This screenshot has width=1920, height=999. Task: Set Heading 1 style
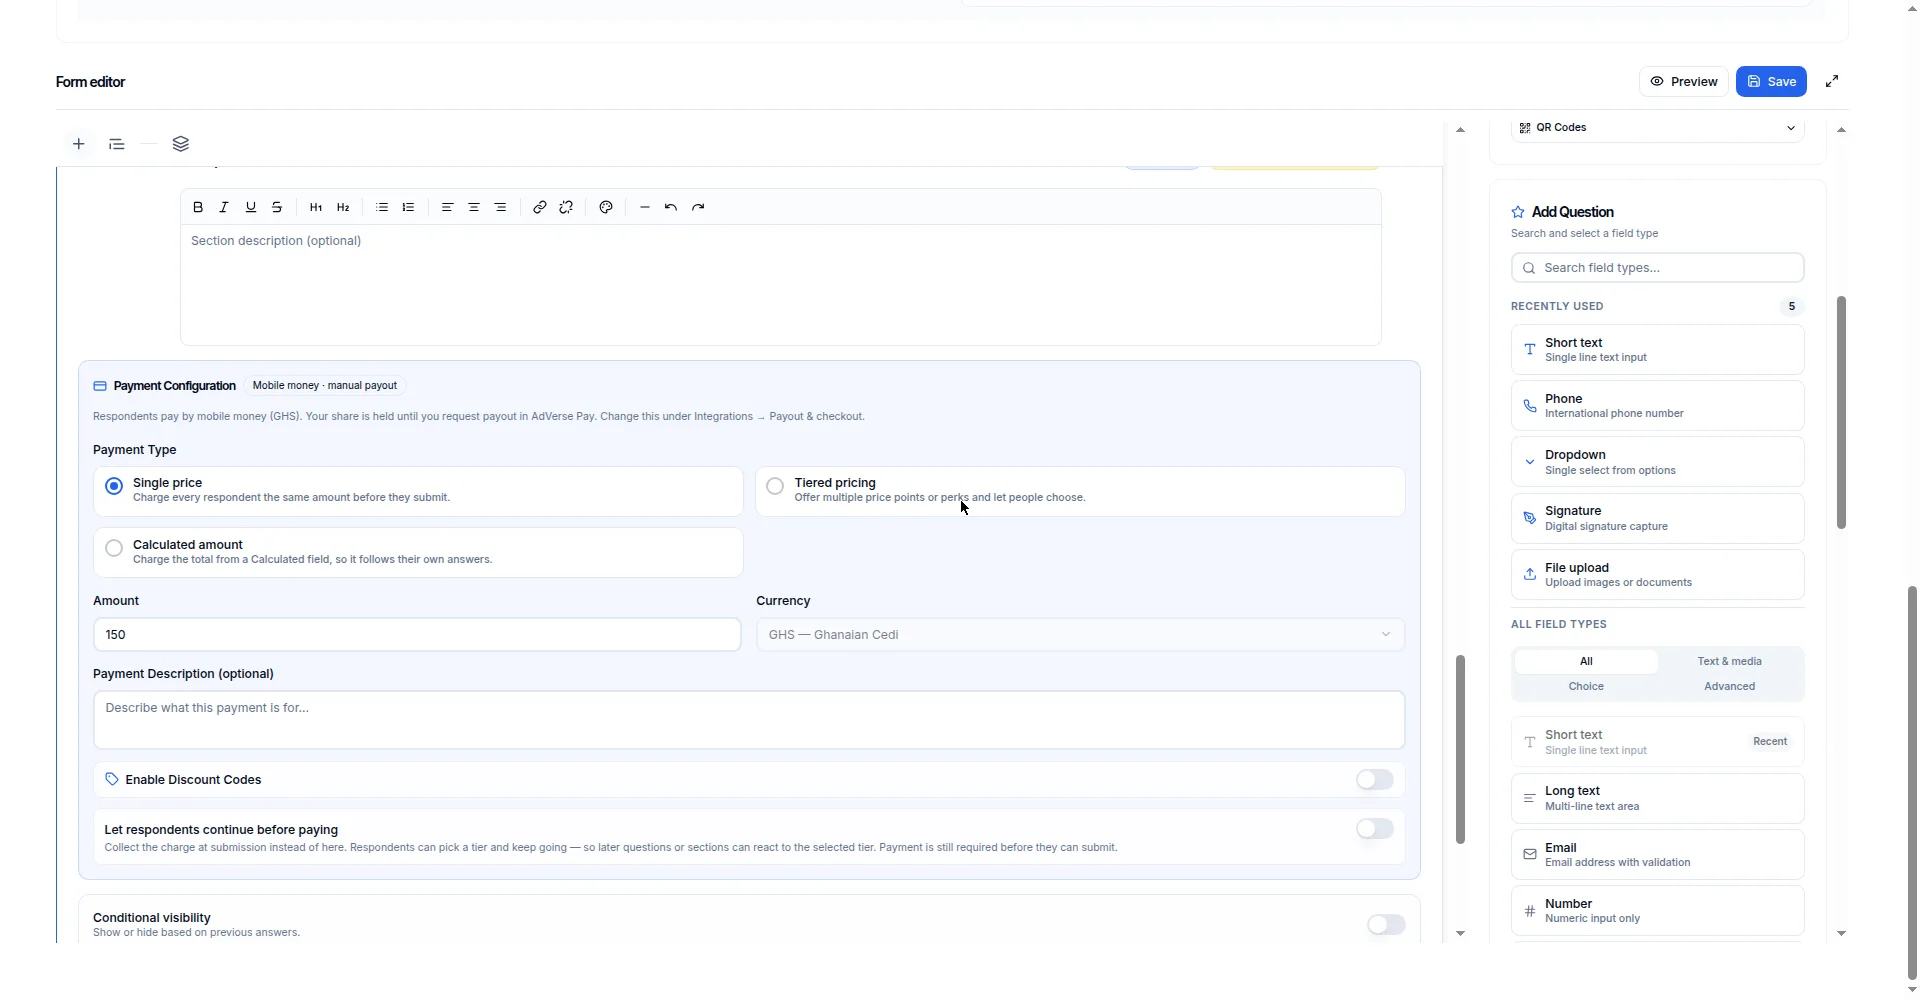click(316, 207)
